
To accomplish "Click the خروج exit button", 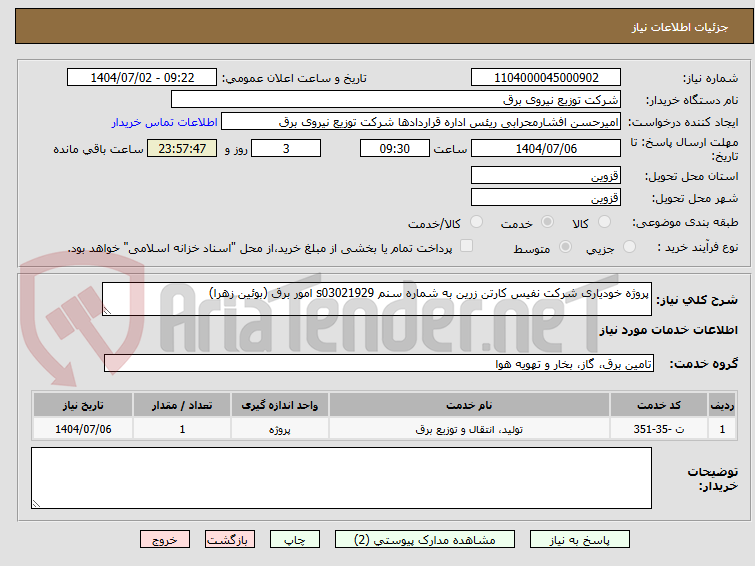I will click(x=165, y=540).
